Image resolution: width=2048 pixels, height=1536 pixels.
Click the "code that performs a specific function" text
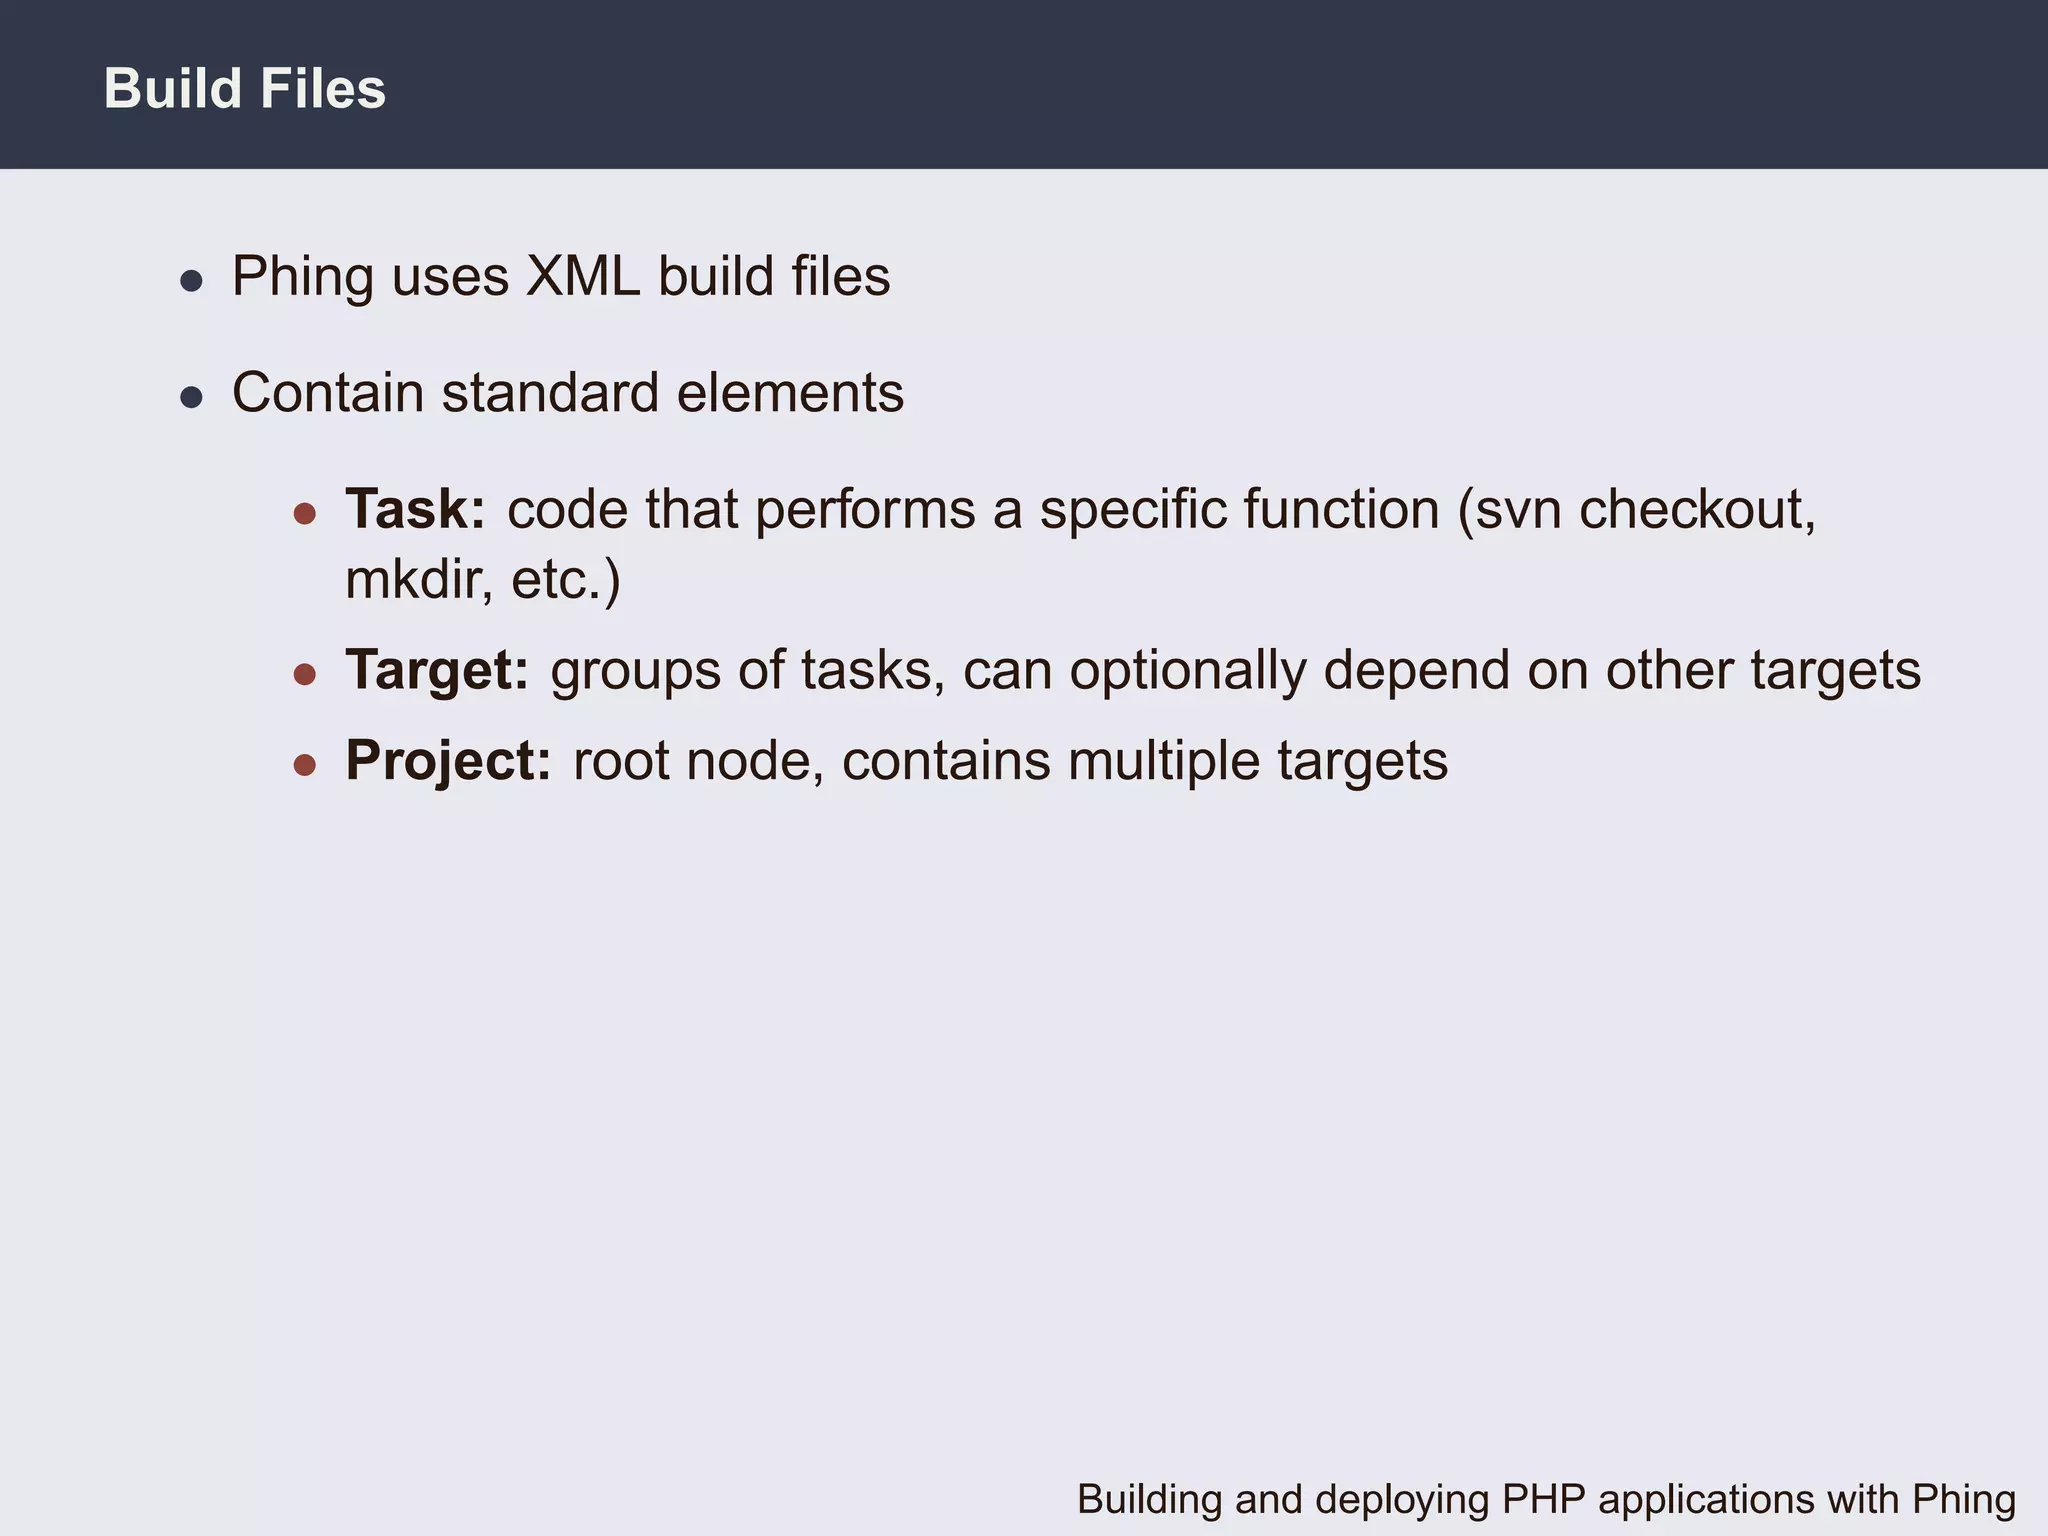click(x=972, y=509)
